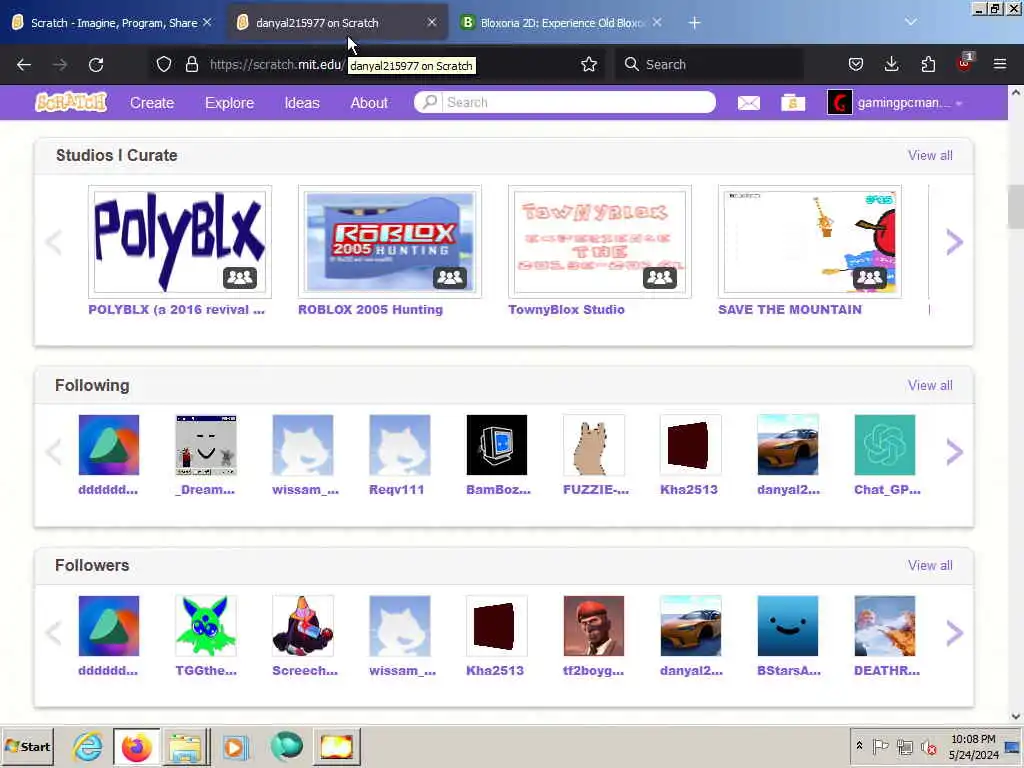The image size is (1024, 768).
Task: Open SAVE THE MOUNTAIN studio link
Action: pos(790,310)
